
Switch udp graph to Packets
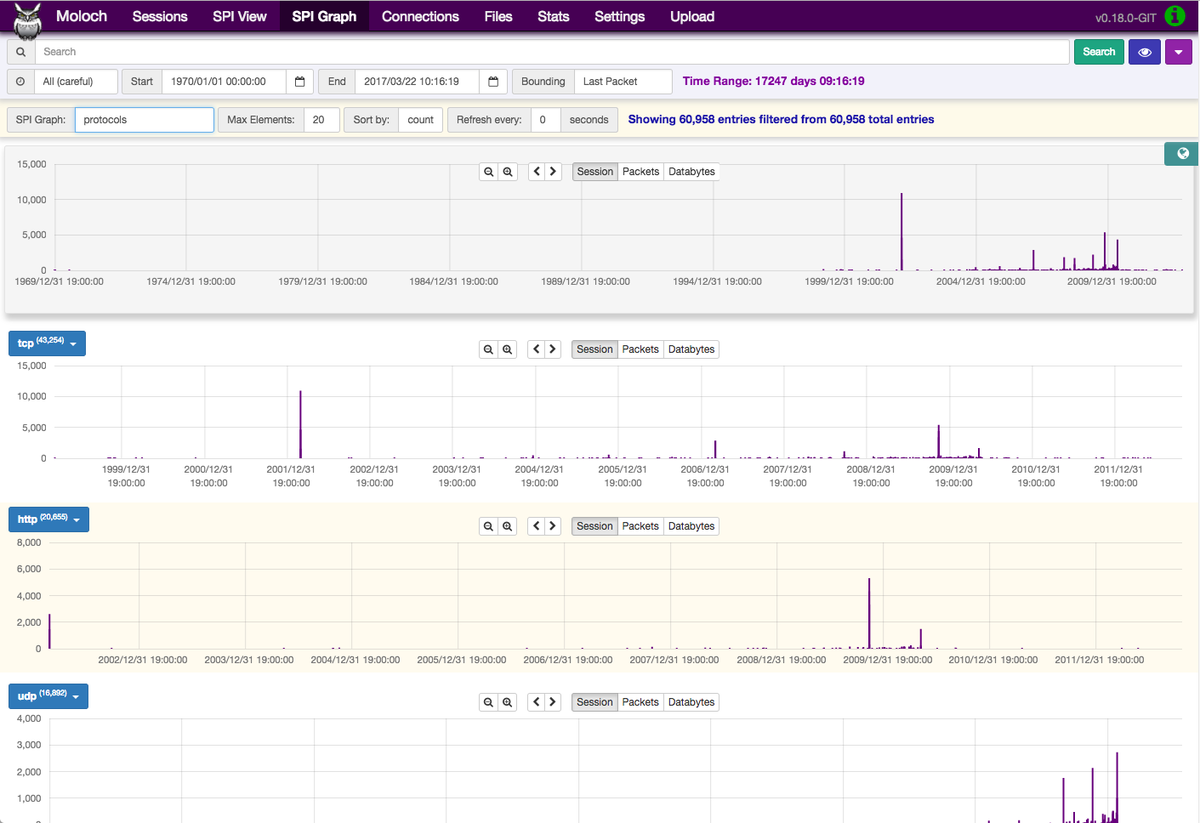pyautogui.click(x=640, y=702)
